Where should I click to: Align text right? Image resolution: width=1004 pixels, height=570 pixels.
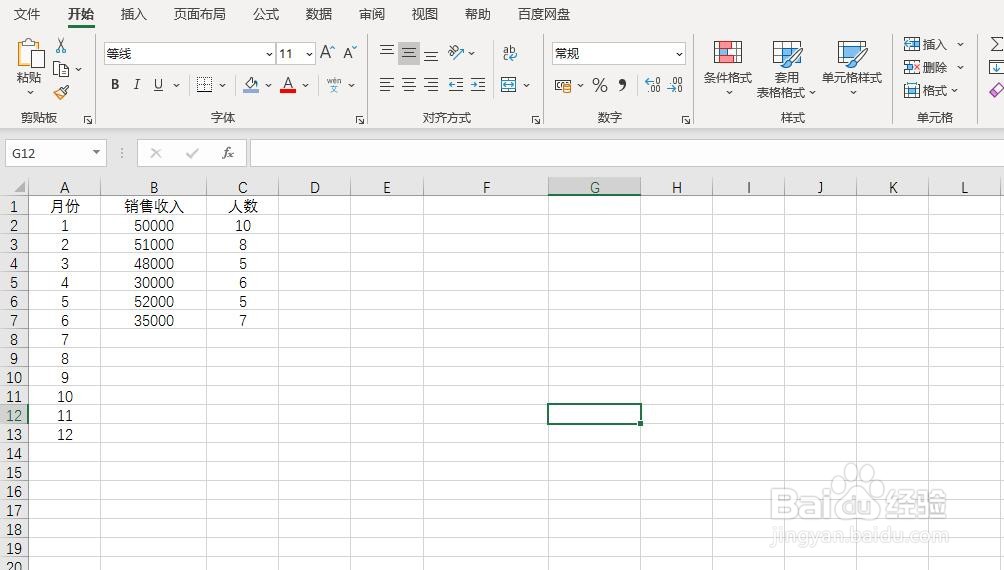[x=431, y=85]
